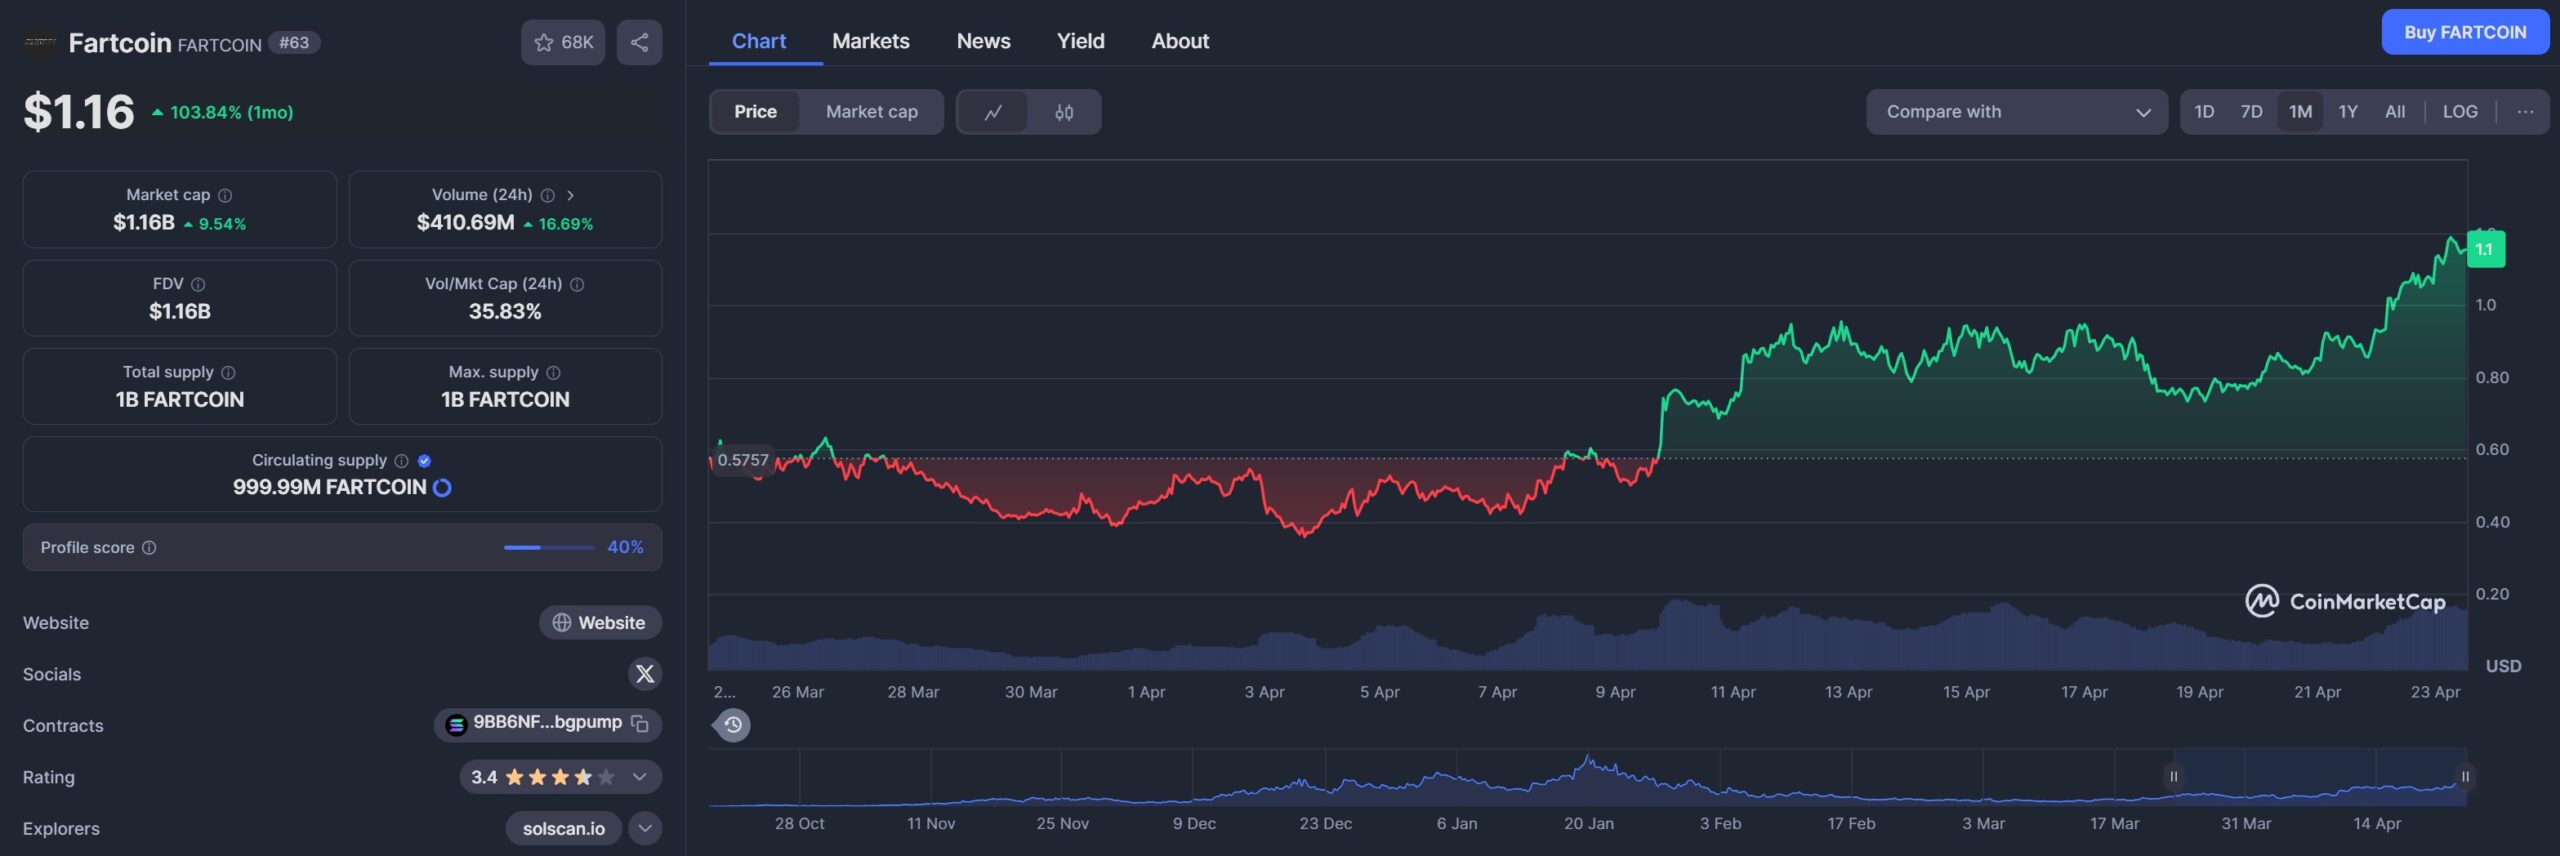
Task: Expand the Rating 3.4 dropdown
Action: [639, 777]
